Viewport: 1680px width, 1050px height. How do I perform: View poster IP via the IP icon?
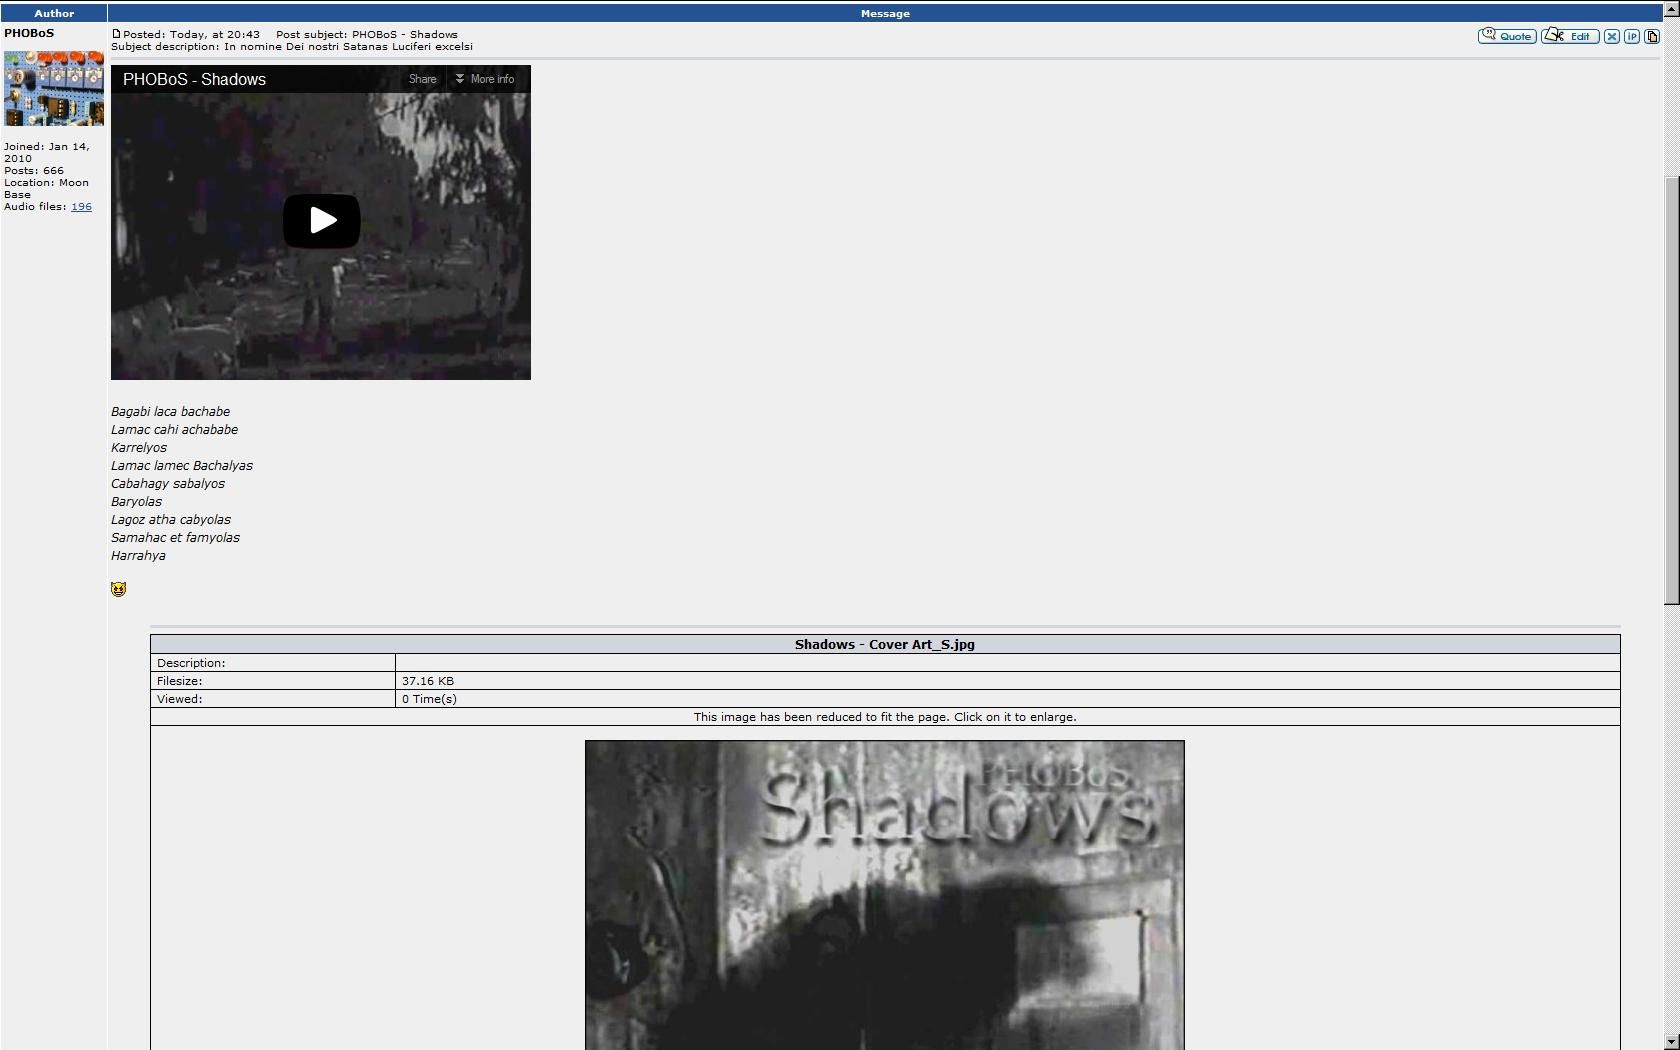(x=1631, y=36)
